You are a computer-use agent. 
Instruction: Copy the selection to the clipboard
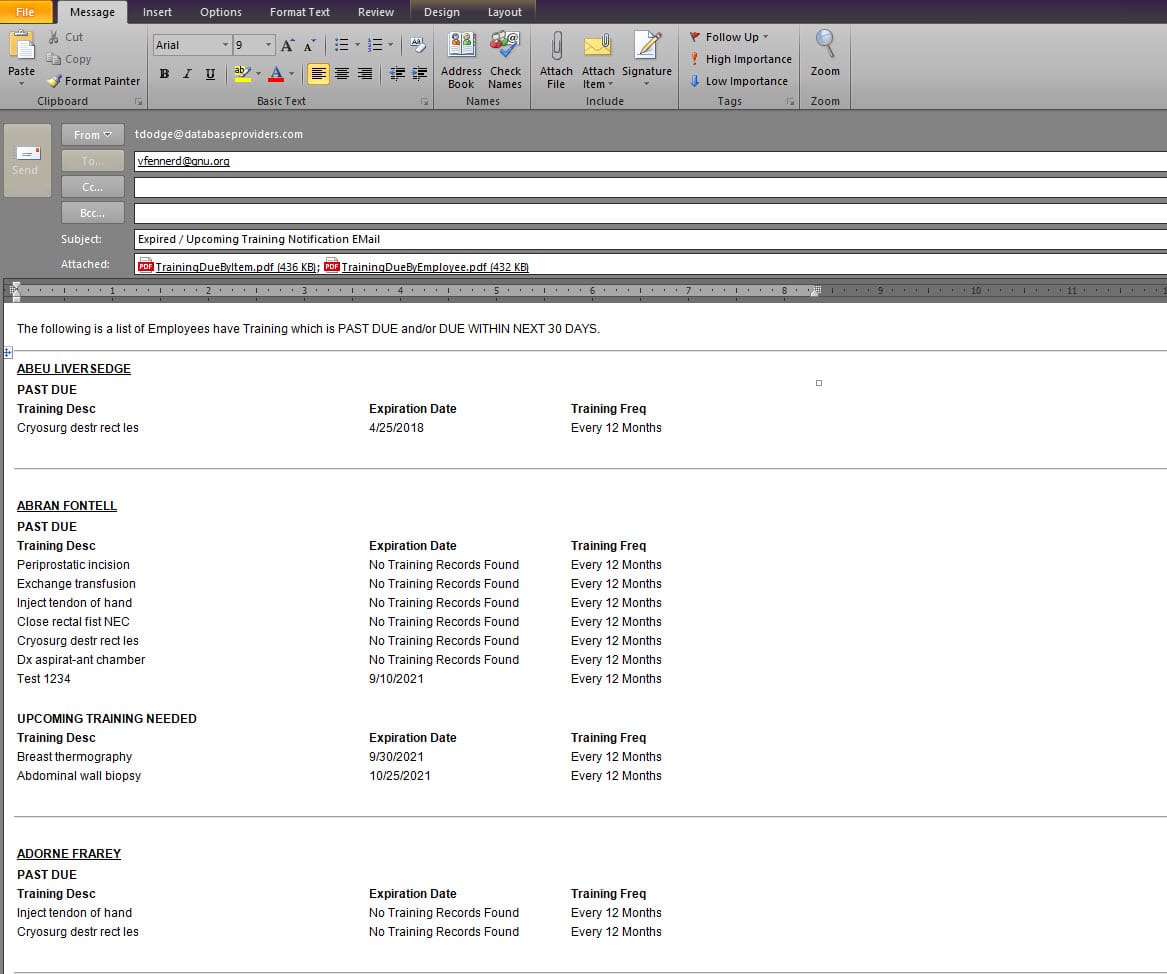pyautogui.click(x=68, y=59)
